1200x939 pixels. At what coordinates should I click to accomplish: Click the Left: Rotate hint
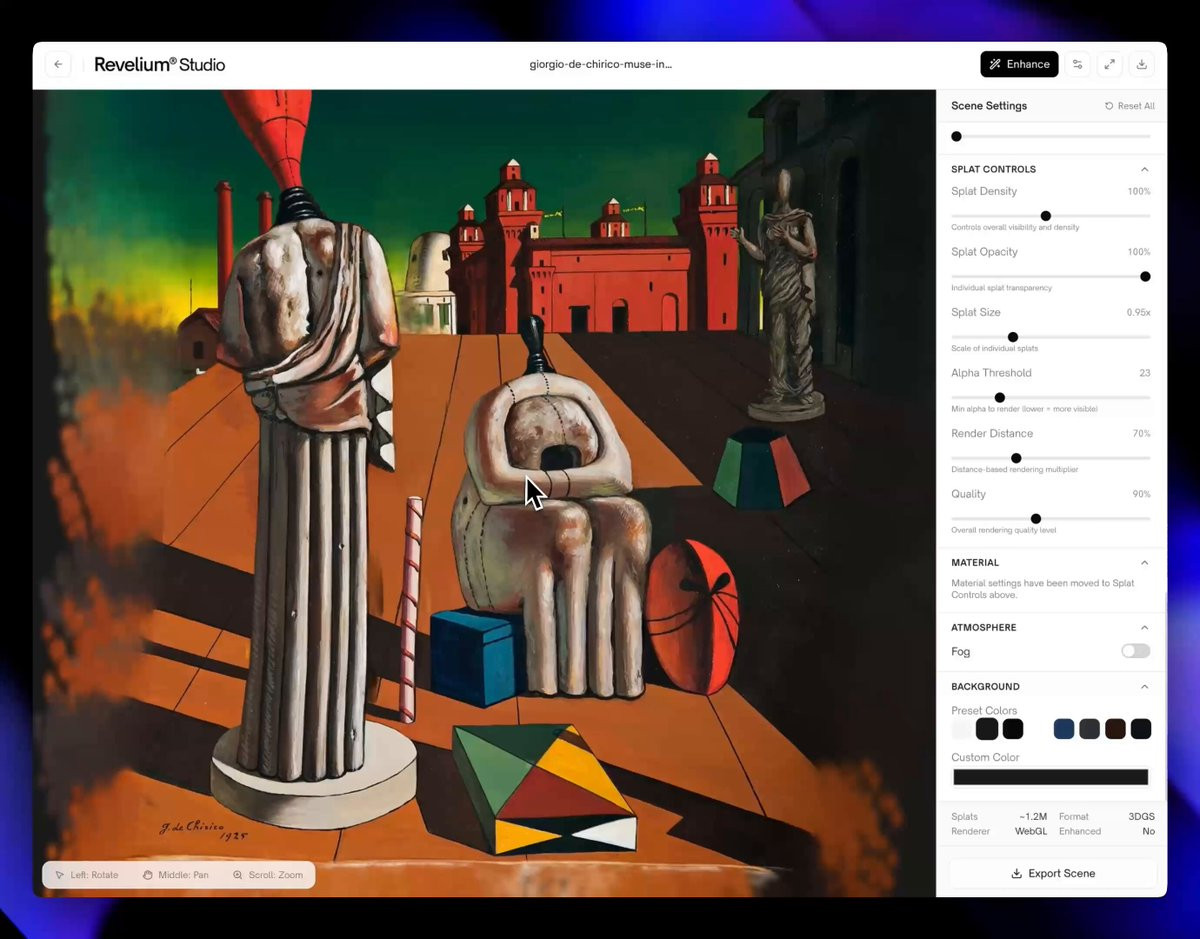pos(87,875)
